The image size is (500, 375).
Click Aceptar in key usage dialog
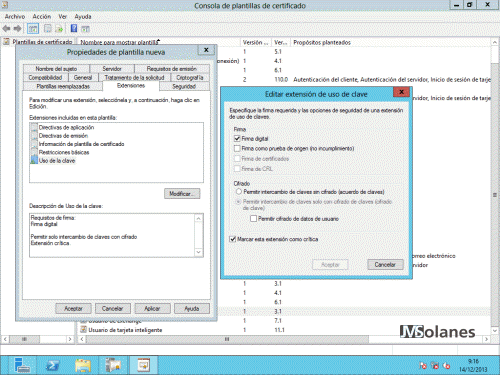(x=330, y=264)
